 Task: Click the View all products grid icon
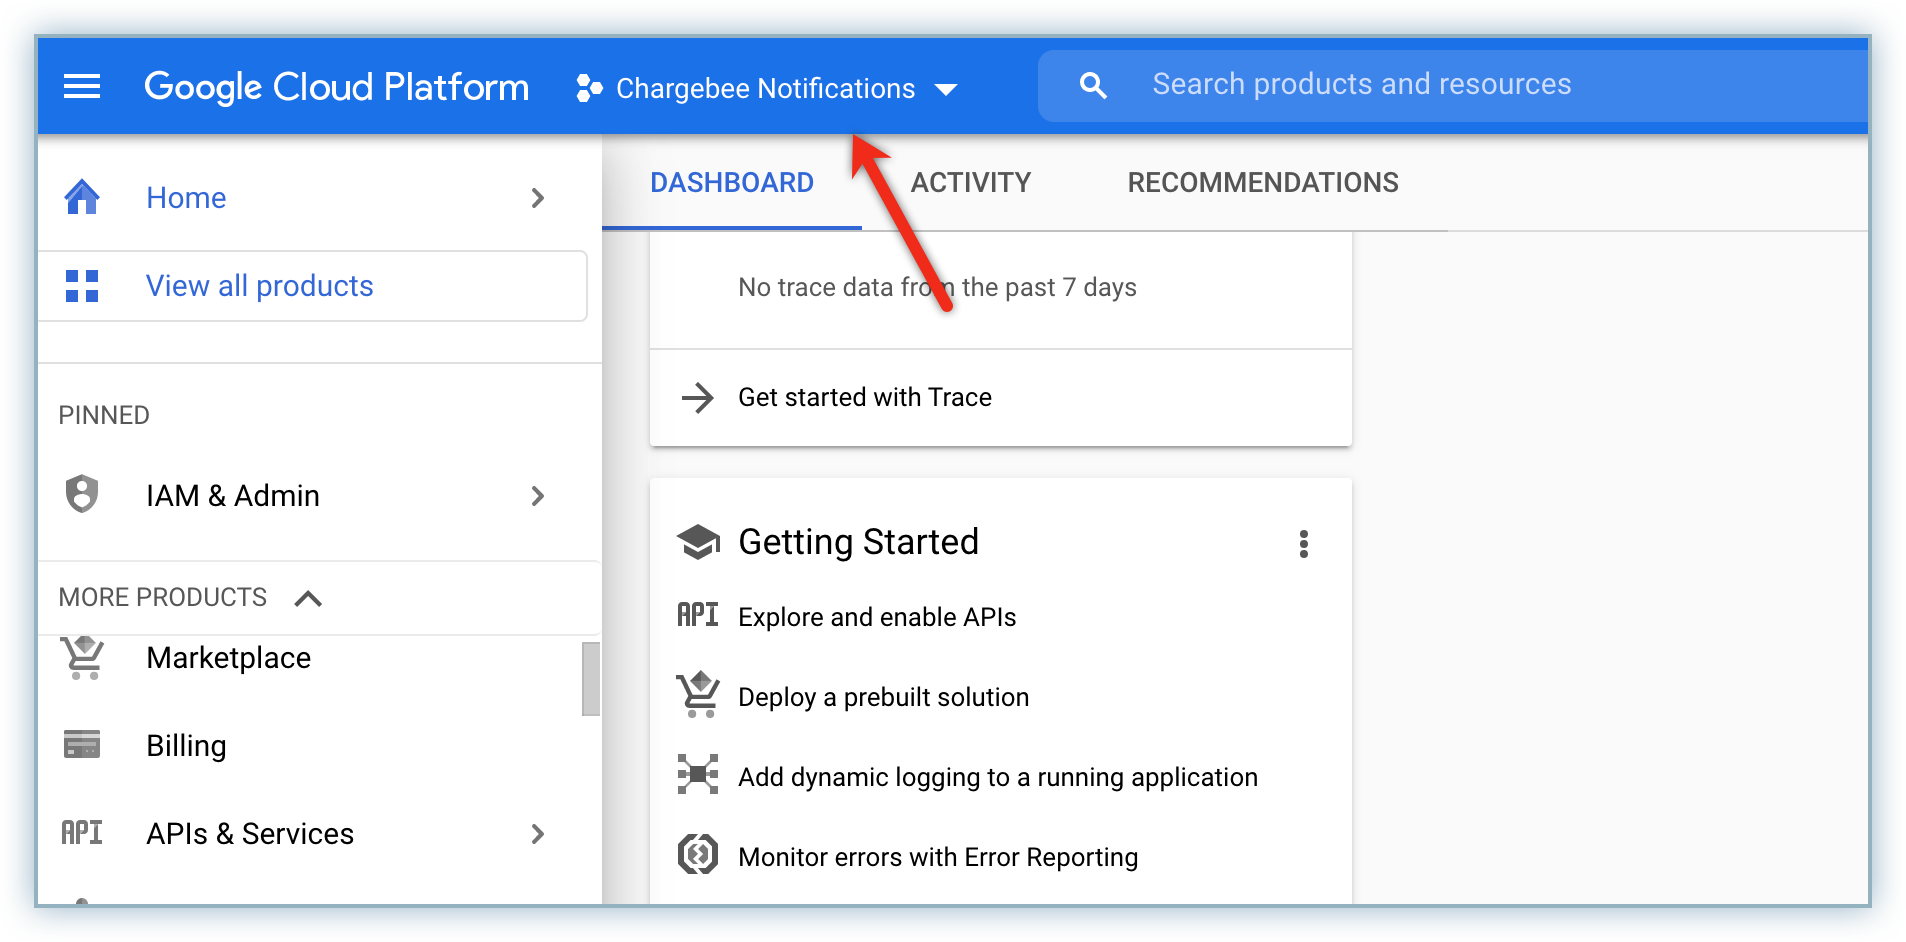click(x=82, y=286)
